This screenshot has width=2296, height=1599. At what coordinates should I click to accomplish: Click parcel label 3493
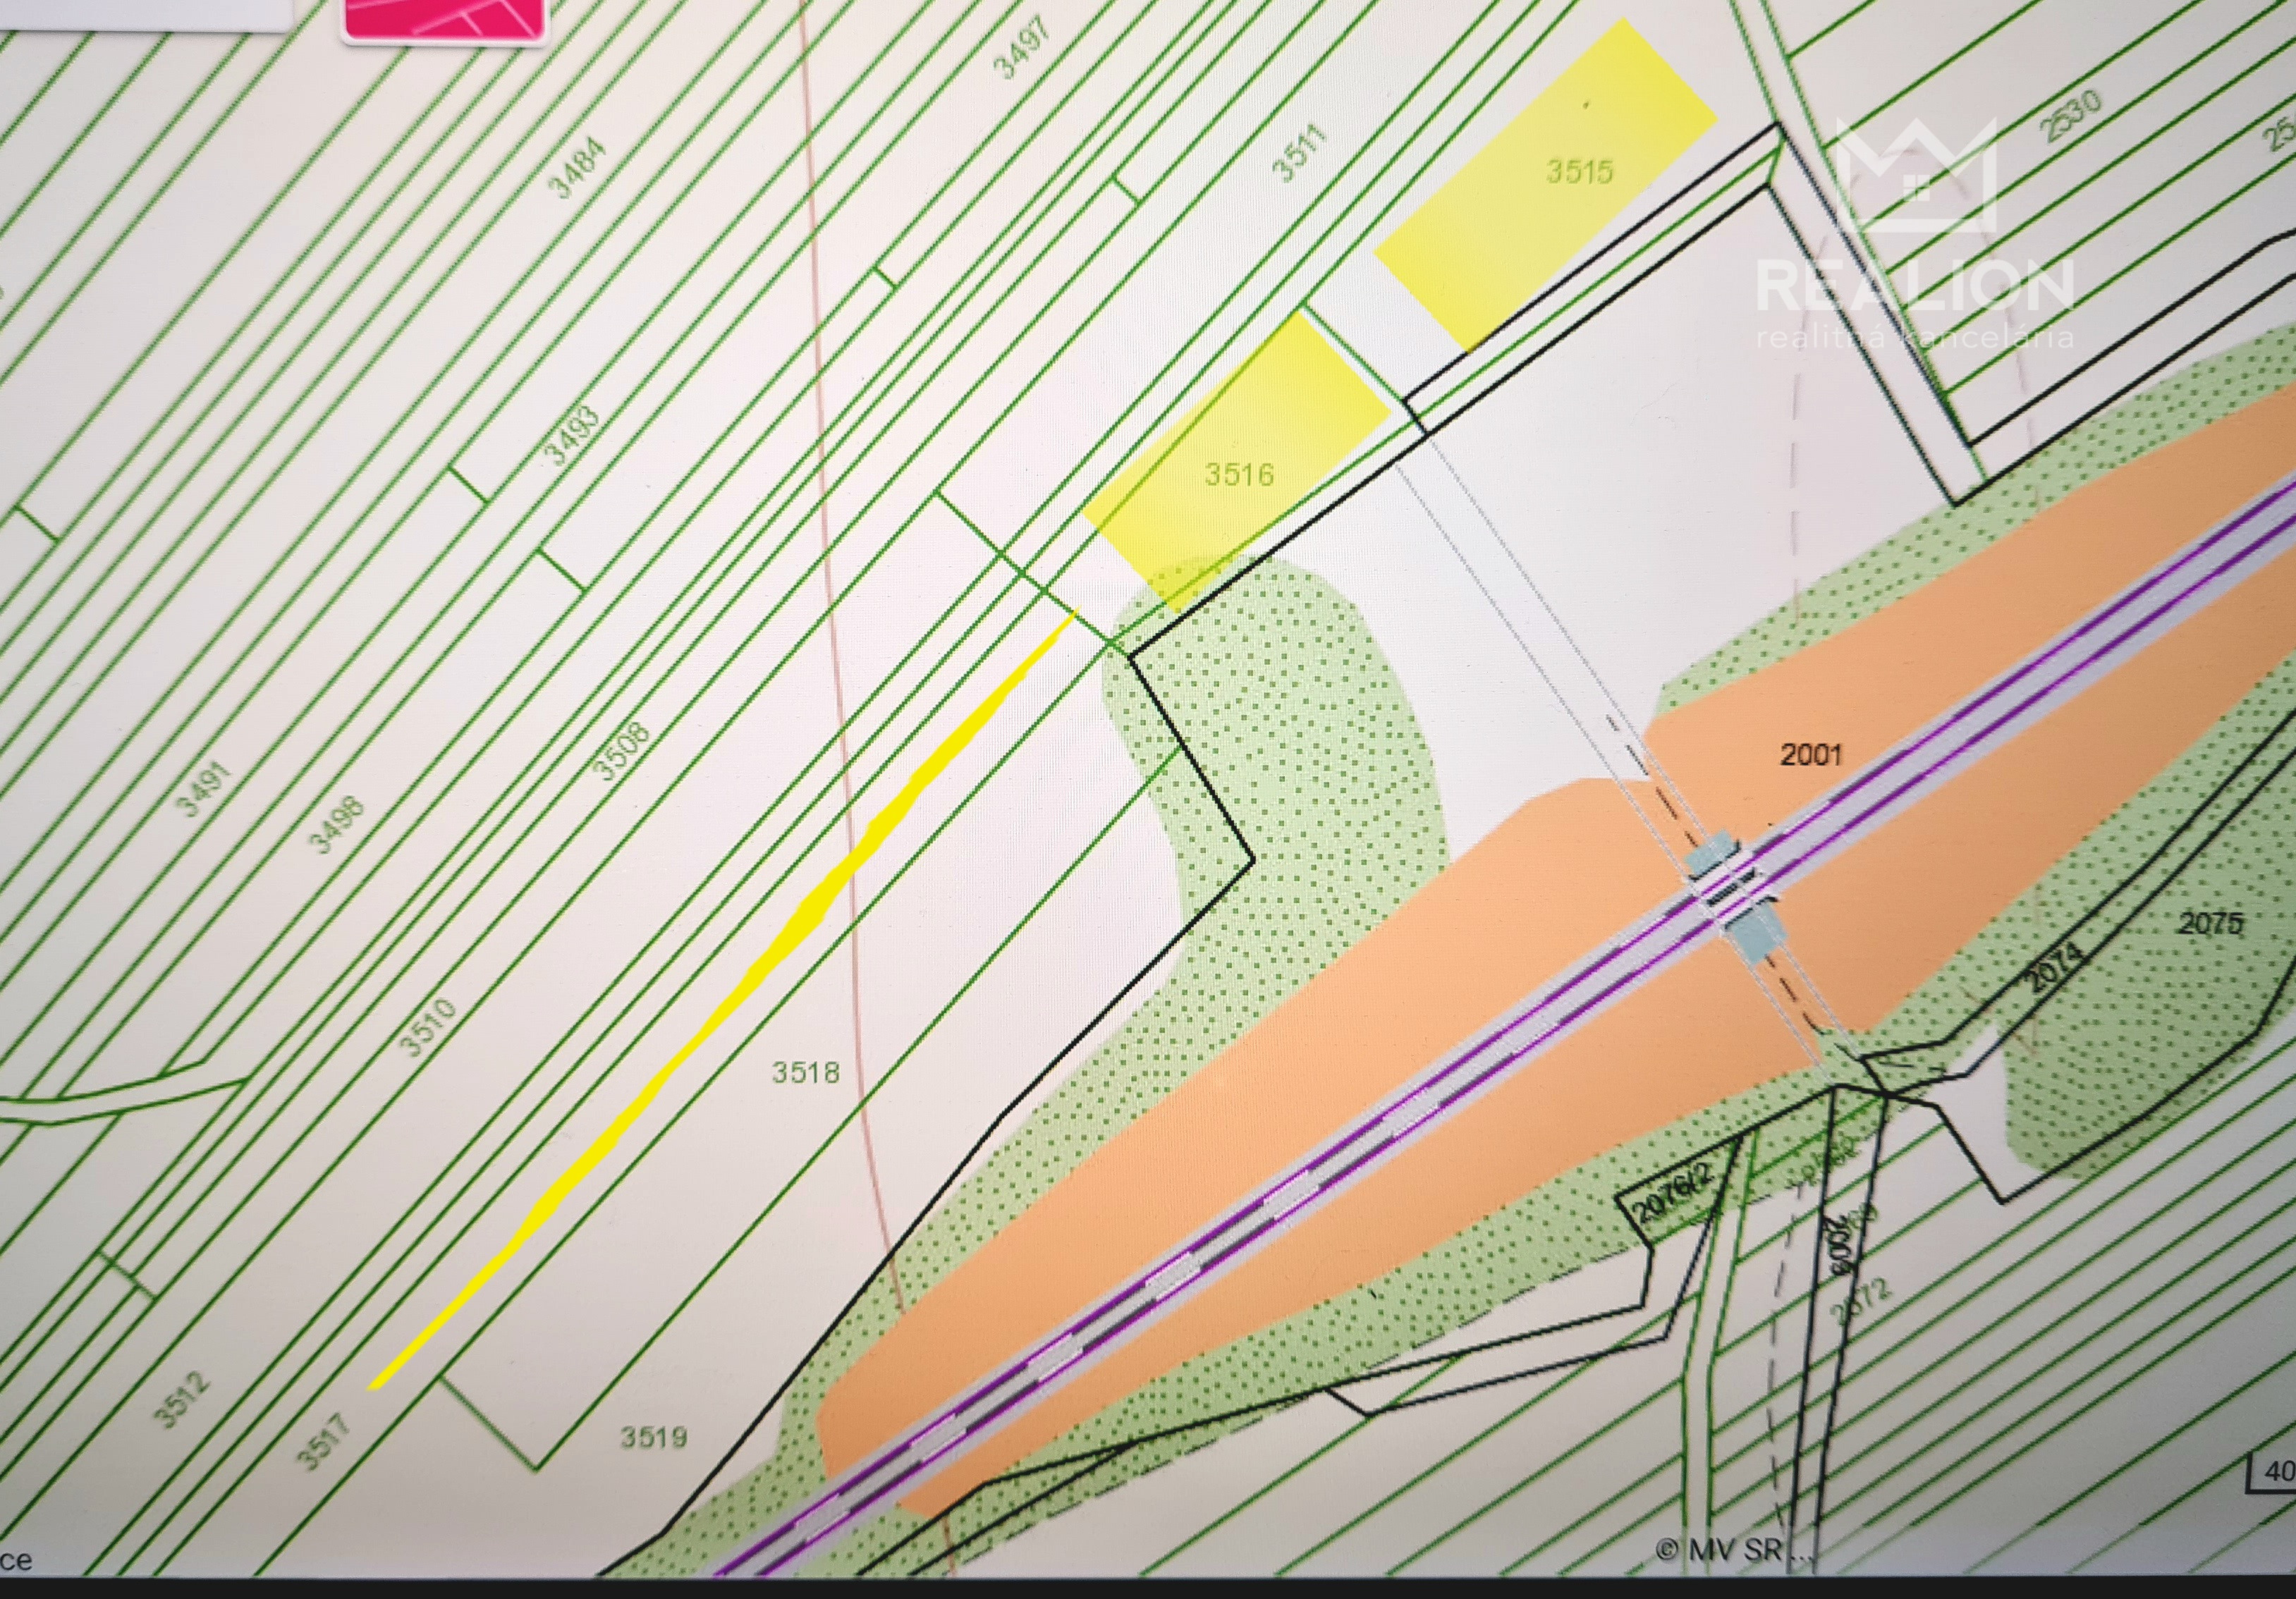point(572,436)
